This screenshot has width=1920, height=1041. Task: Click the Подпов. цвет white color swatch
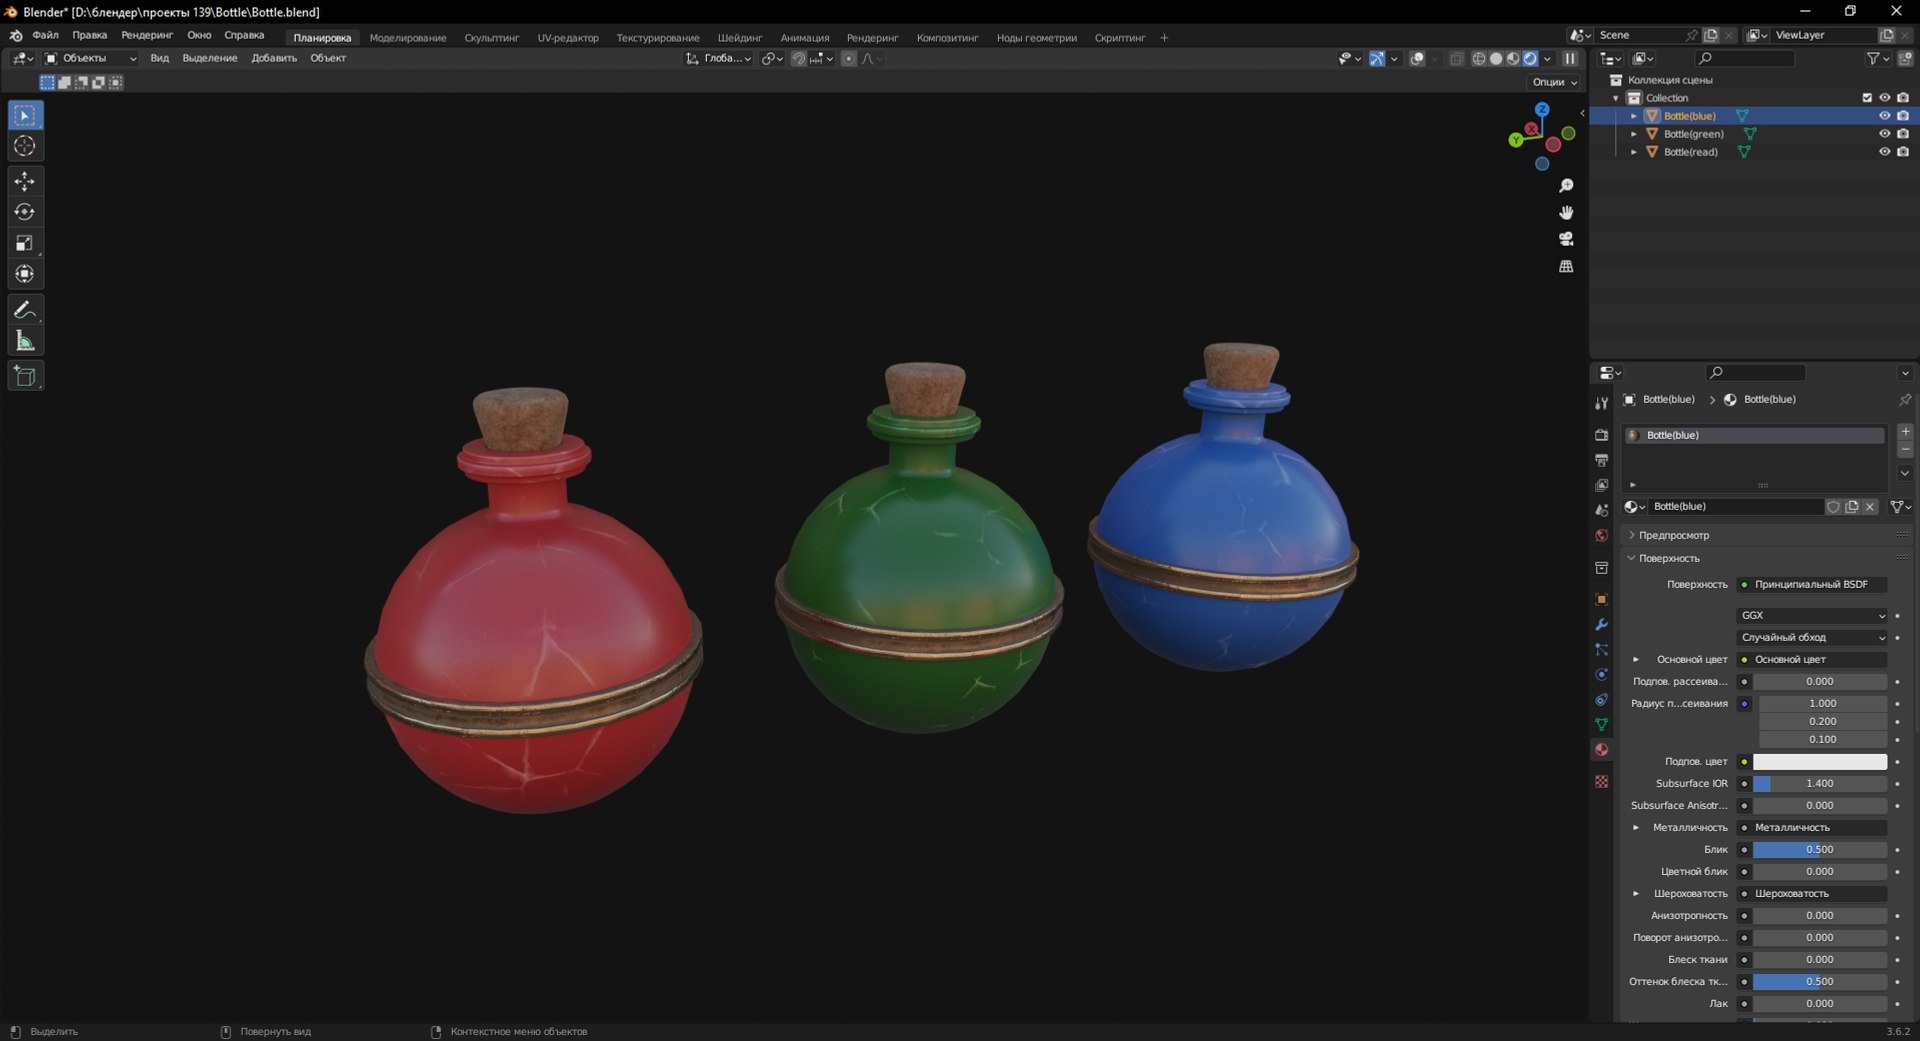(x=1820, y=762)
